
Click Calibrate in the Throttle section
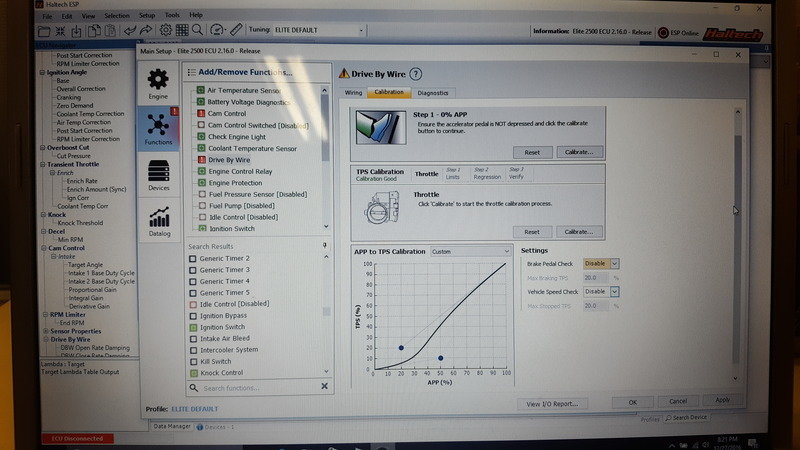pyautogui.click(x=579, y=232)
